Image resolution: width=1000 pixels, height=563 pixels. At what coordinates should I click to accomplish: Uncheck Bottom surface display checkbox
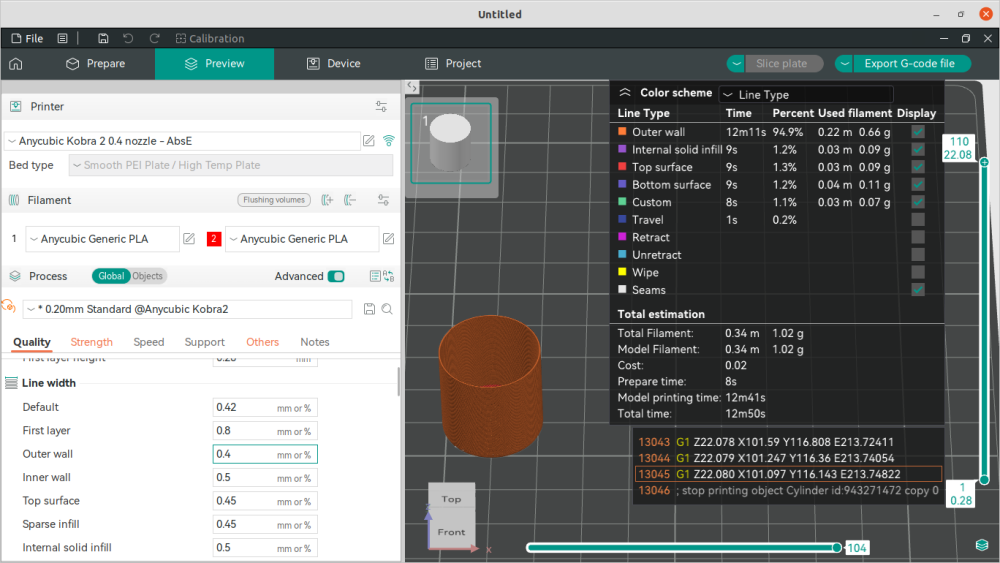pos(918,184)
